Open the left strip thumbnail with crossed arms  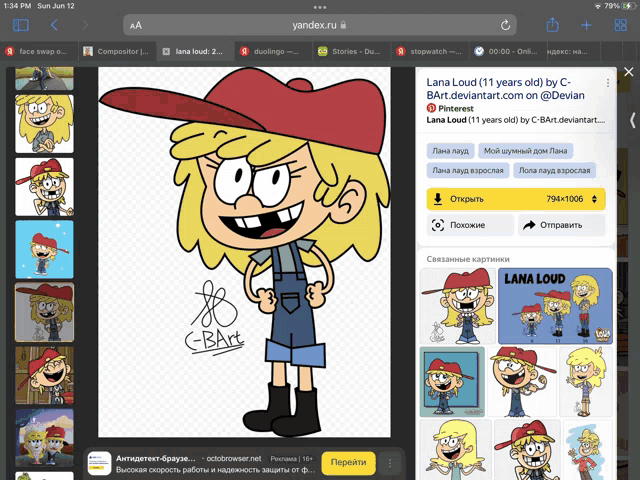(44, 124)
